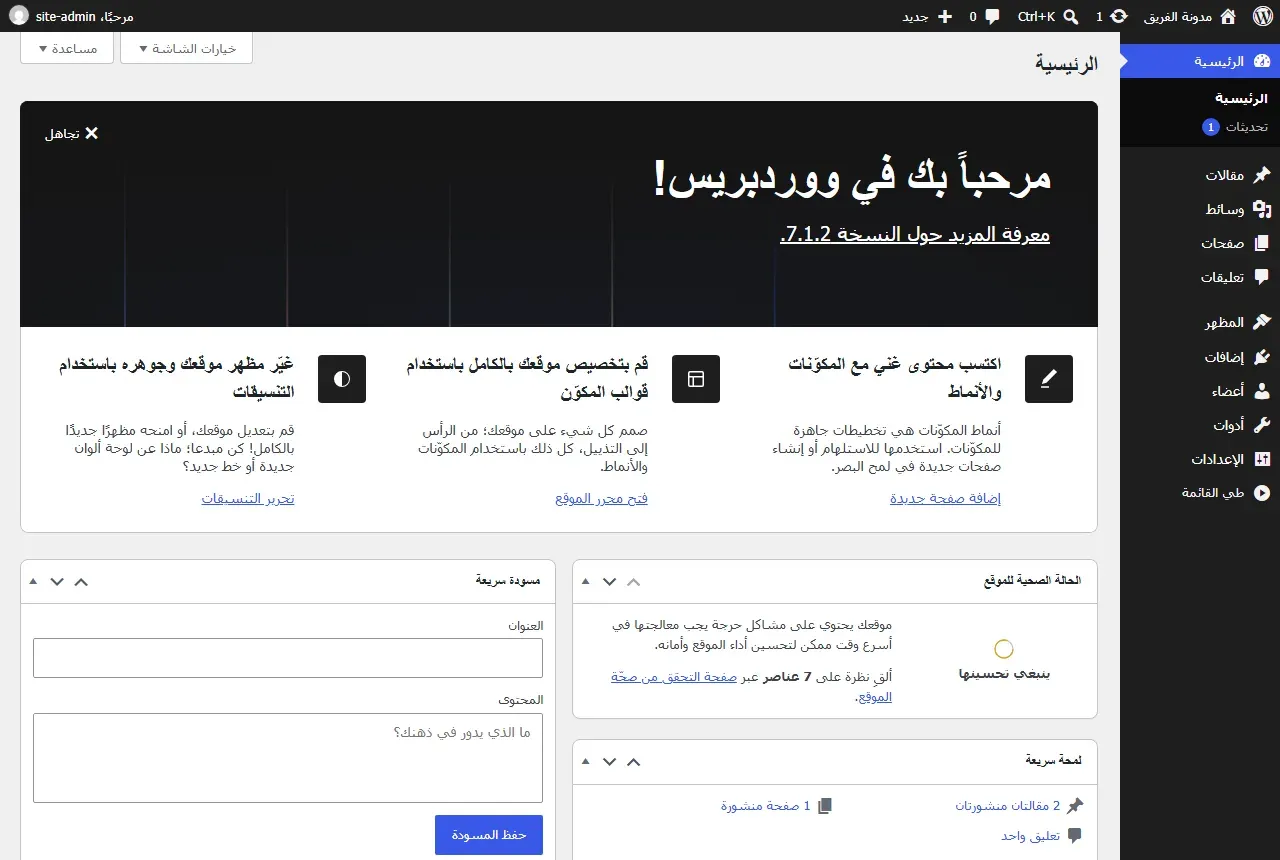Click تحرير التنسيقات link
Image resolution: width=1280 pixels, height=860 pixels.
click(x=248, y=498)
